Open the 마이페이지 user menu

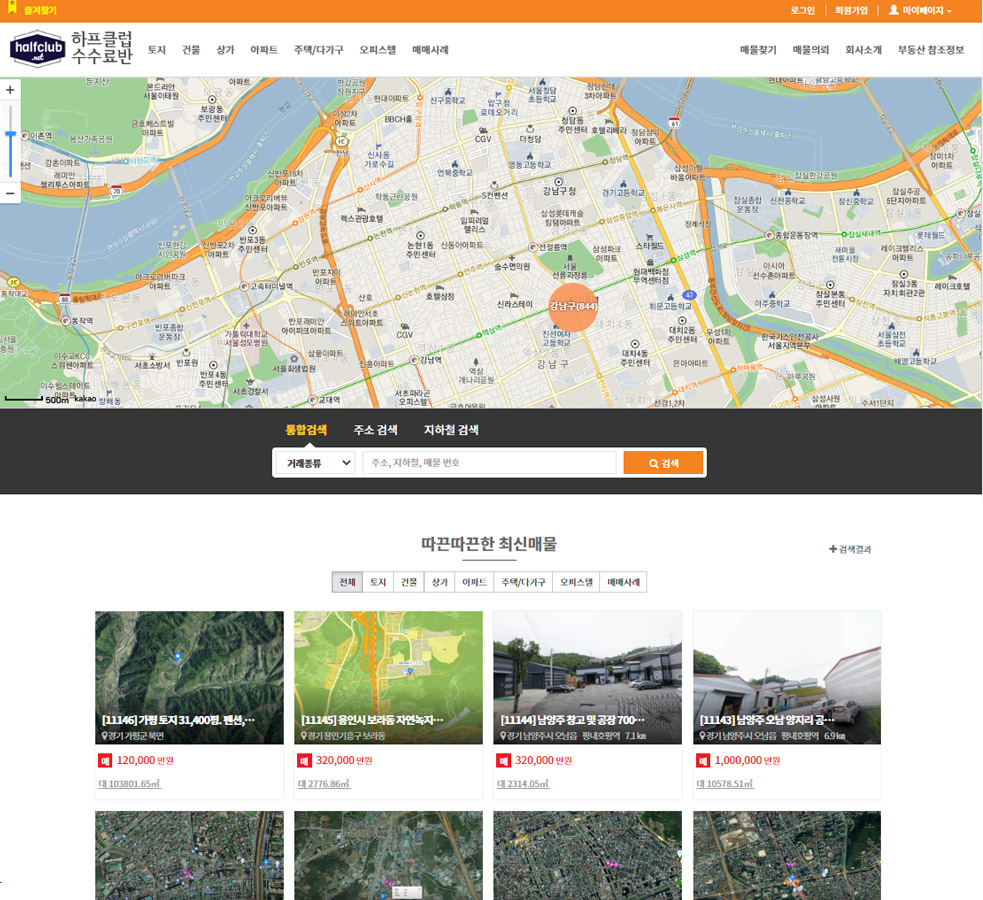point(920,10)
